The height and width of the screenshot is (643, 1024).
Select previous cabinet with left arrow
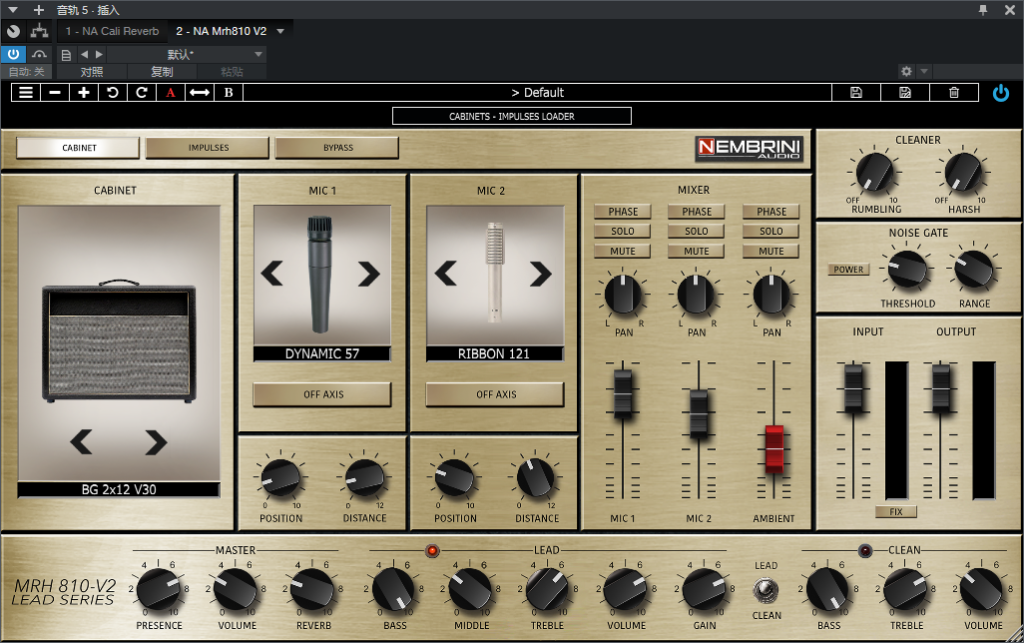82,442
